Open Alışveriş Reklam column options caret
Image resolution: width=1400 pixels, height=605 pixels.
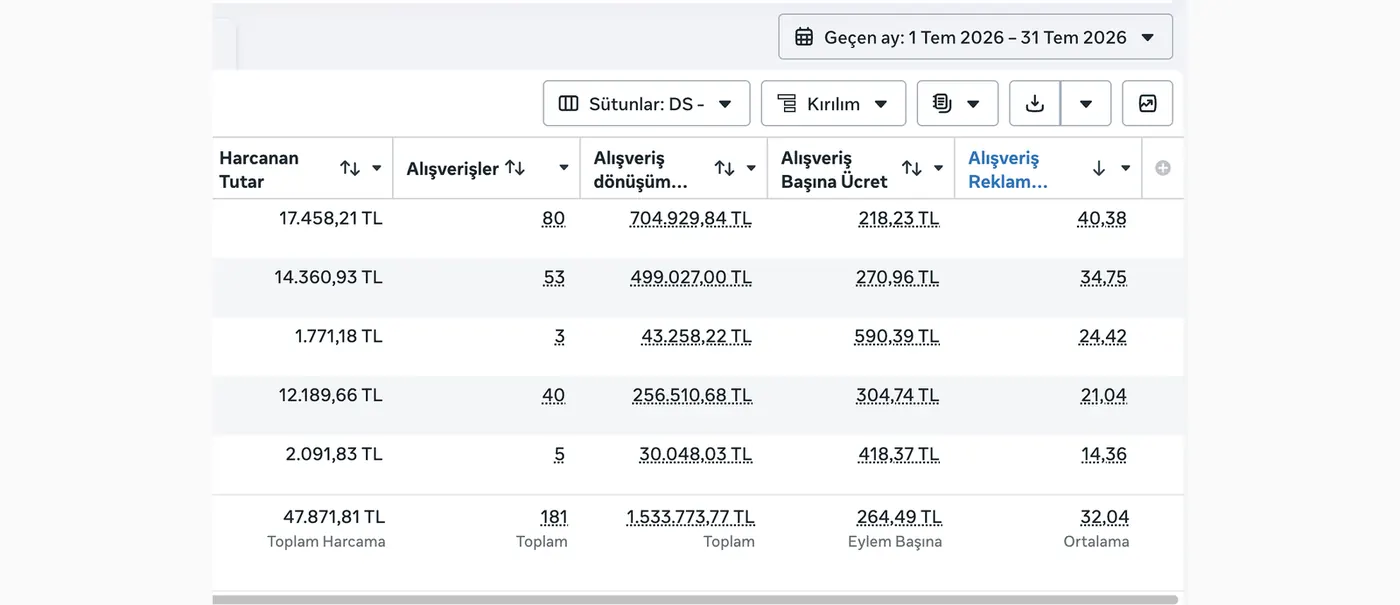(x=1126, y=168)
